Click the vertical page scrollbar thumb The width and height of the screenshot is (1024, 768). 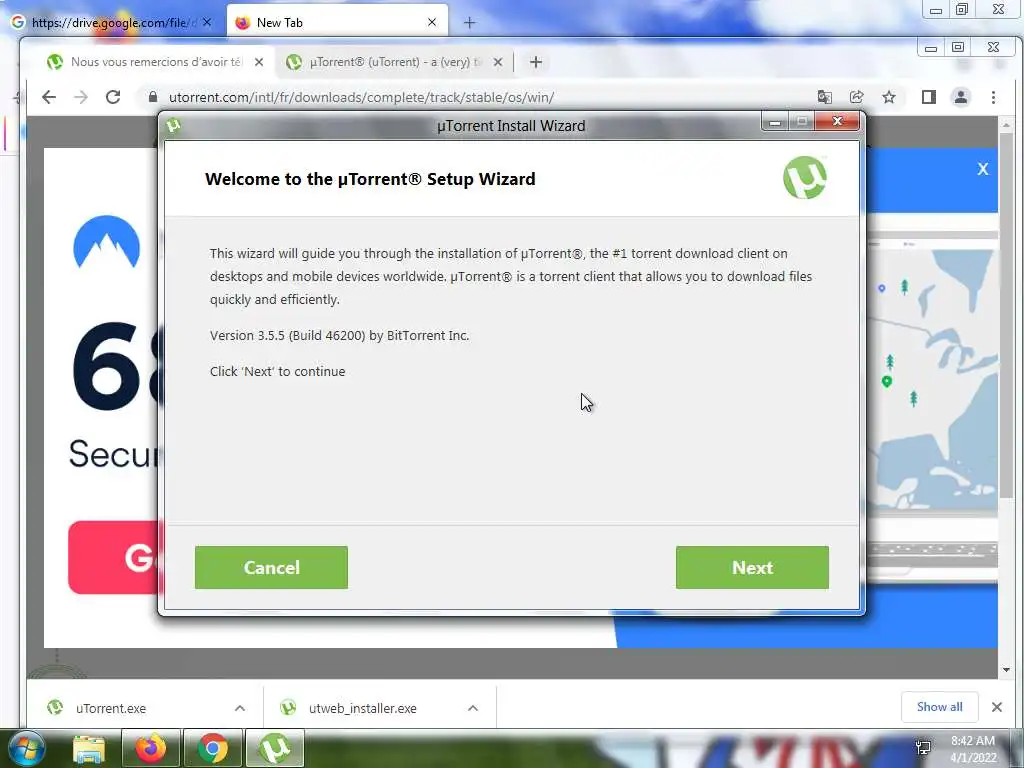[x=1006, y=315]
